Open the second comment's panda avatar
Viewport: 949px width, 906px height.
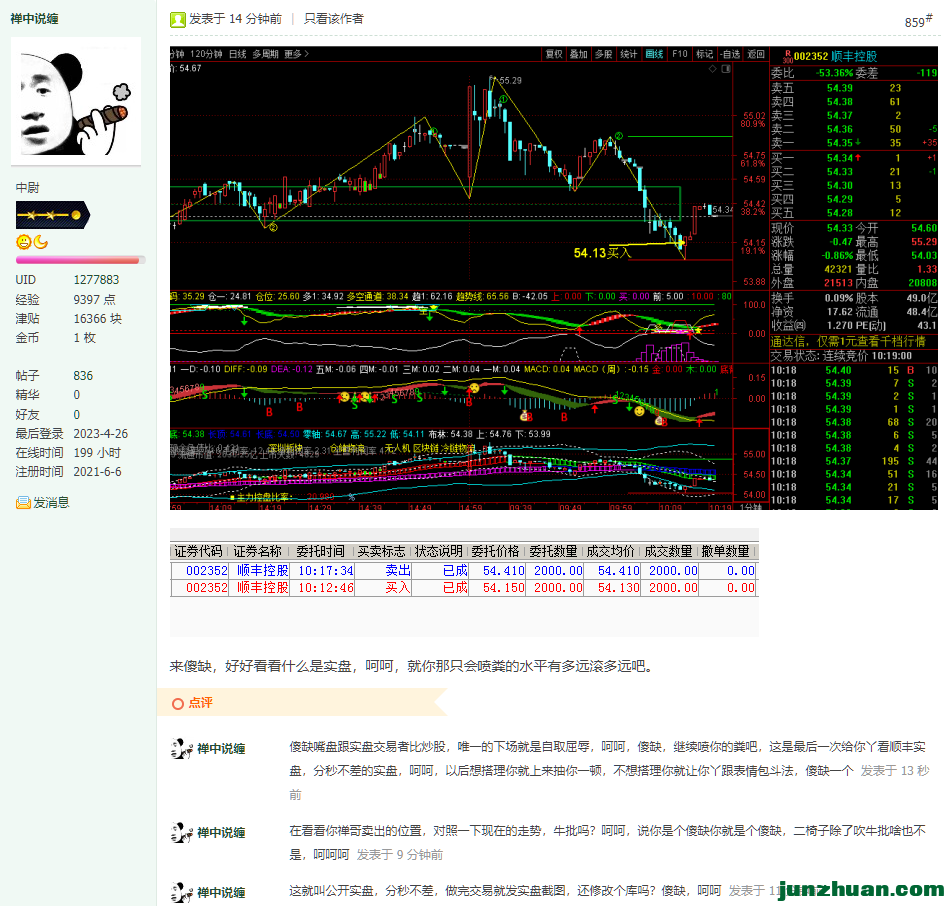[x=180, y=832]
